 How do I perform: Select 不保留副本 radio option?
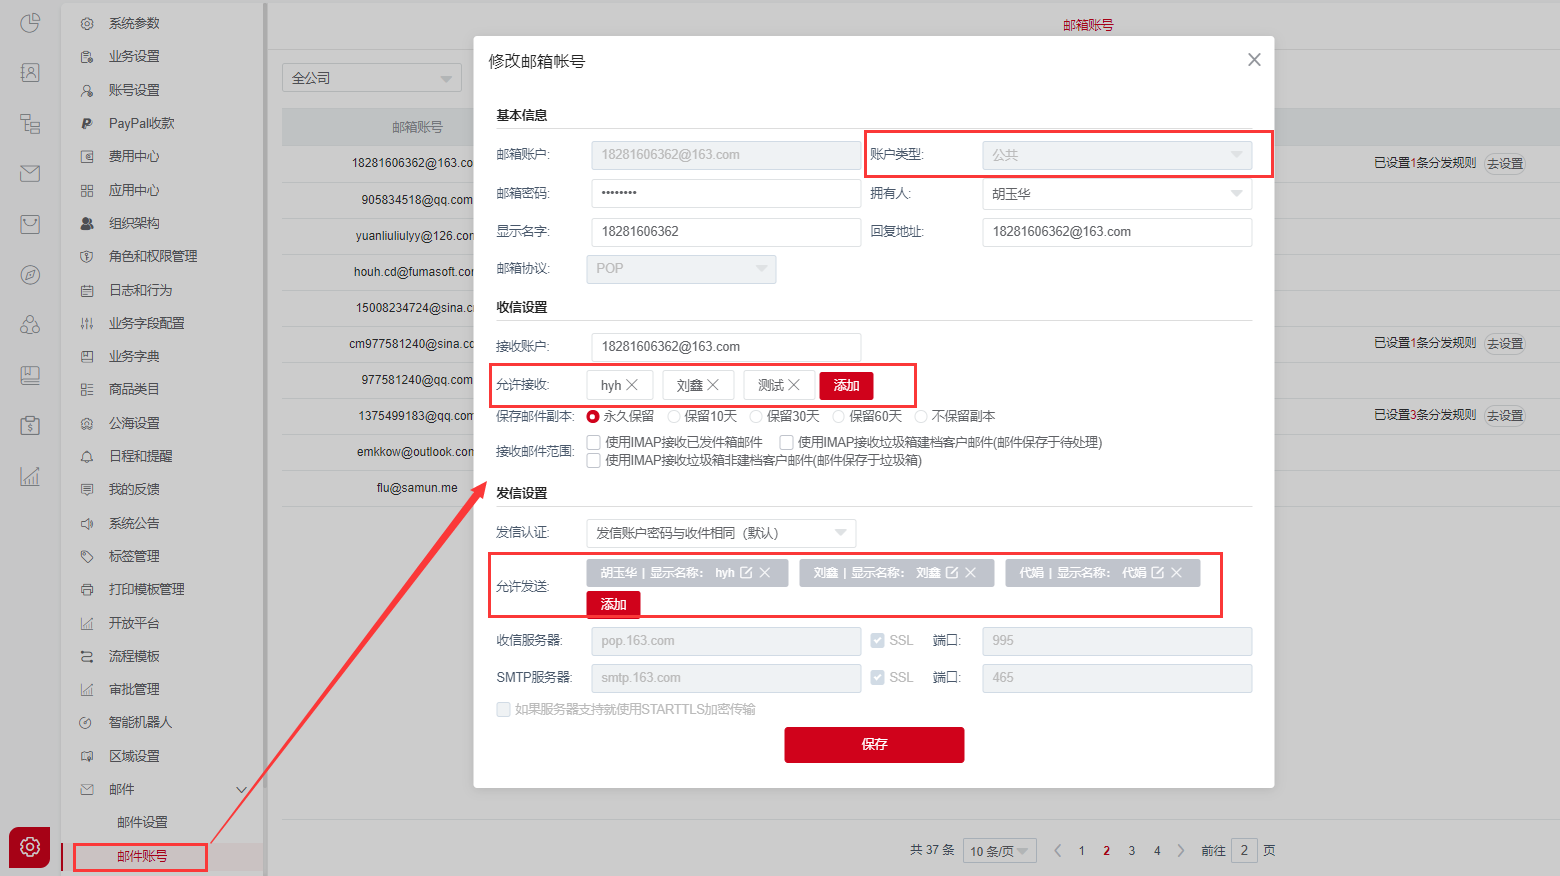coord(922,417)
